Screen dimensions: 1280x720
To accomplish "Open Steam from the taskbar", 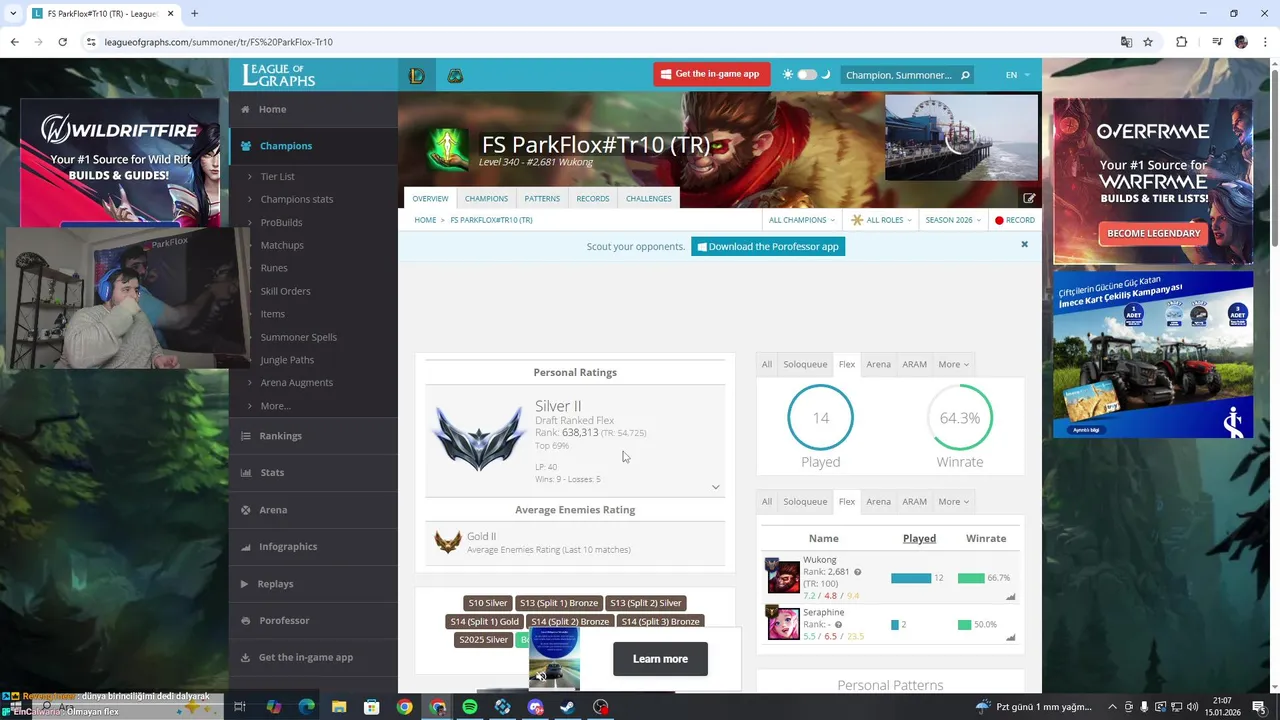I will coord(567,707).
